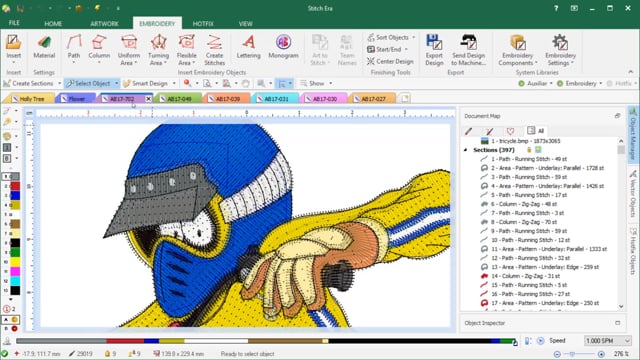Viewport: 640px width, 360px height.
Task: Click the red zoom magnifier icon
Action: 187,83
